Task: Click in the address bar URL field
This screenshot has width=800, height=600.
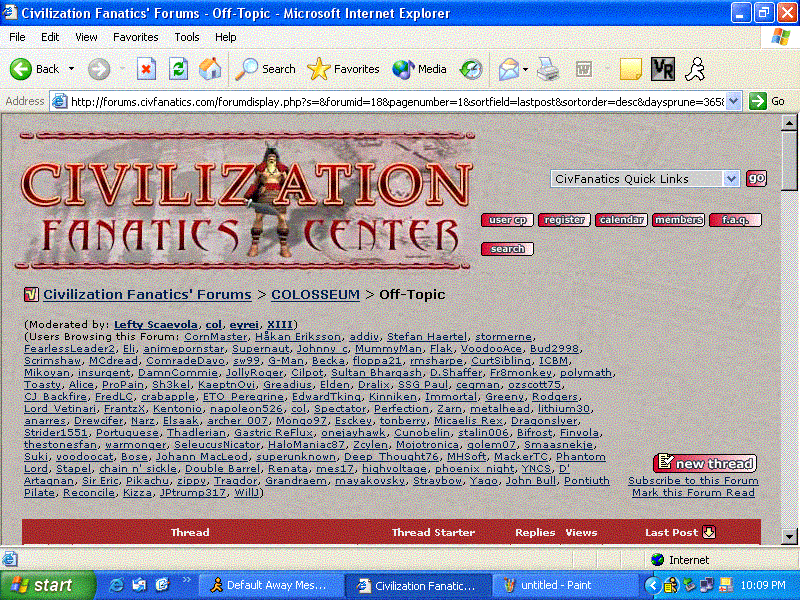Action: click(x=397, y=102)
